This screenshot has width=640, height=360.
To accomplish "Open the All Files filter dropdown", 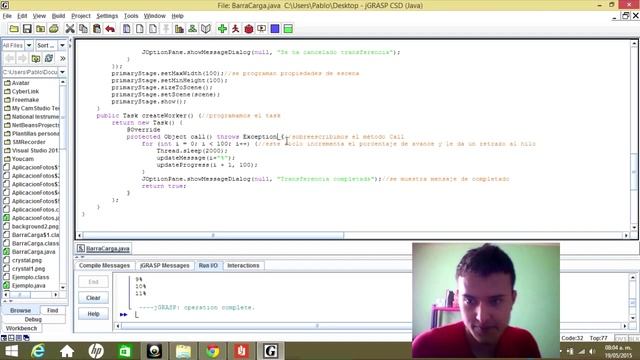I will [29, 45].
